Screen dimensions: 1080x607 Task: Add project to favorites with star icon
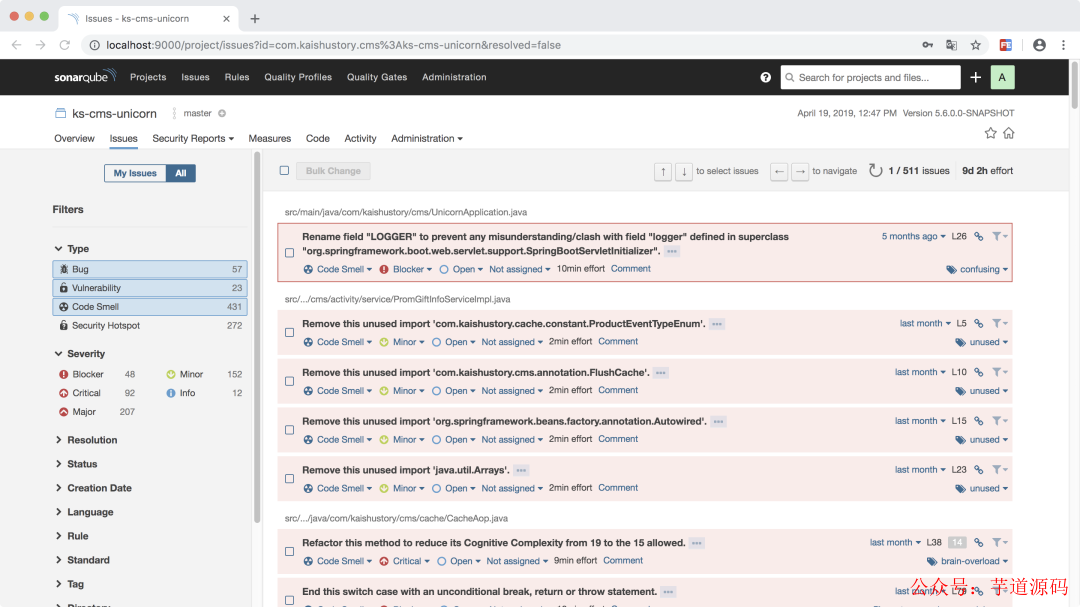[x=990, y=133]
